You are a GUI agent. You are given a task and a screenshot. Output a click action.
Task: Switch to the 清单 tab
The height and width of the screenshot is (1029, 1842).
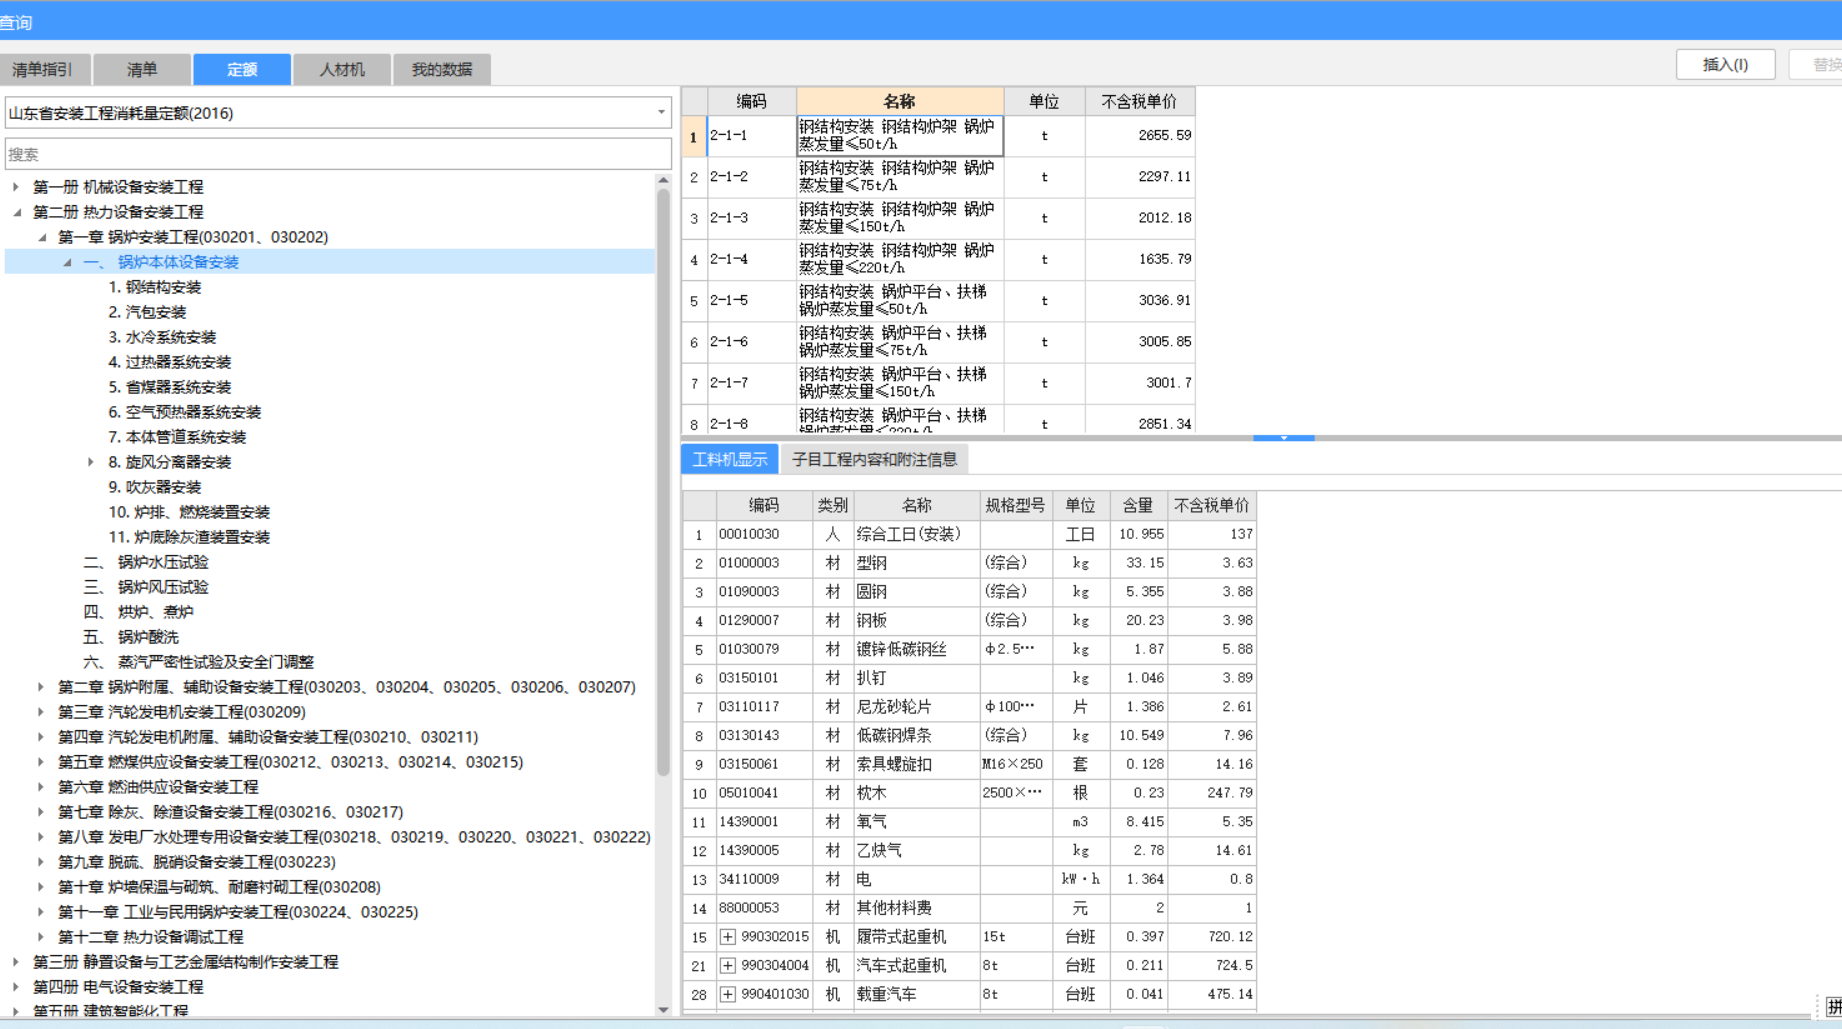click(x=142, y=69)
